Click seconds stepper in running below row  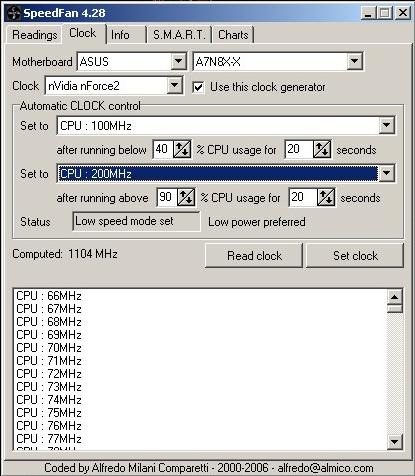click(x=322, y=149)
